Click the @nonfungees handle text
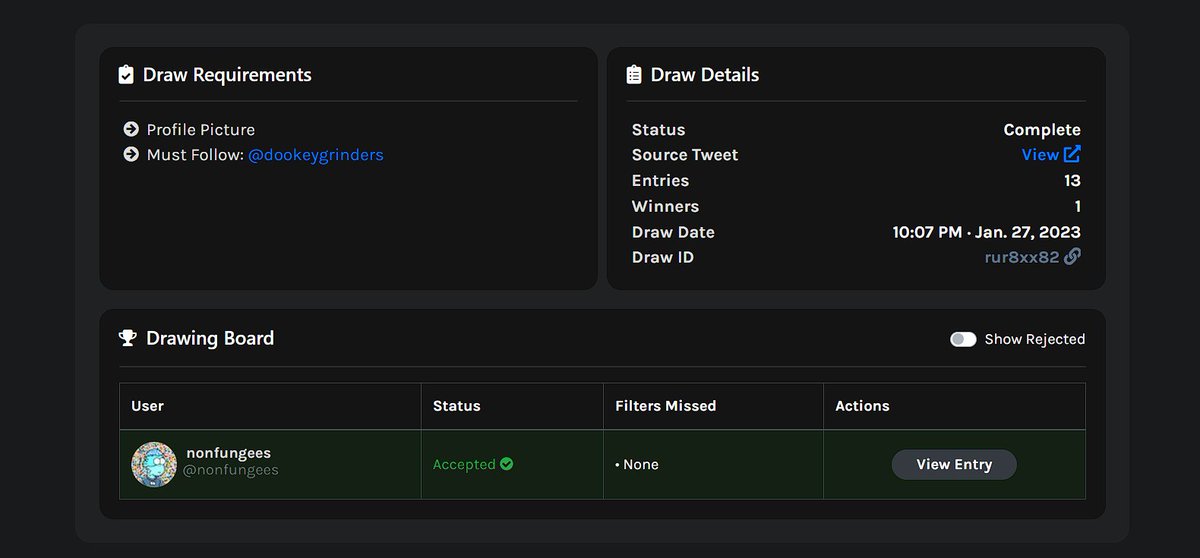 (x=231, y=470)
